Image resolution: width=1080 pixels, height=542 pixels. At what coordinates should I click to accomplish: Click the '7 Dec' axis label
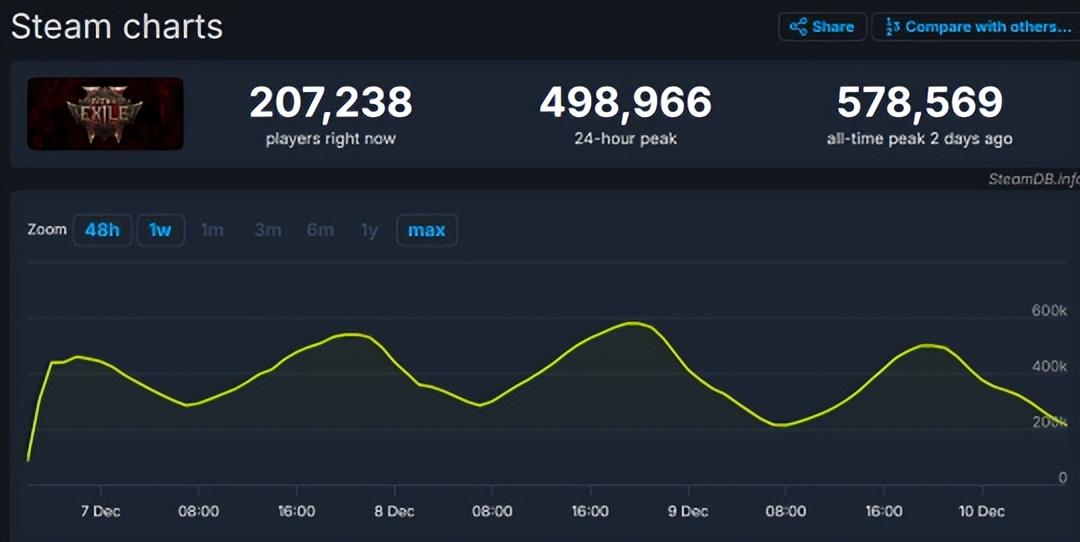click(100, 511)
